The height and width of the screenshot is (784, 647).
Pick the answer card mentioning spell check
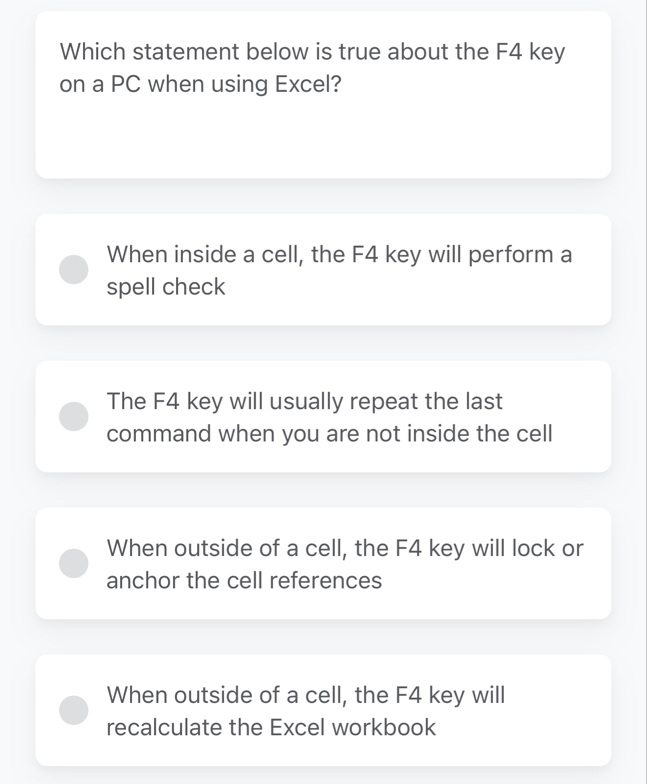tap(323, 270)
